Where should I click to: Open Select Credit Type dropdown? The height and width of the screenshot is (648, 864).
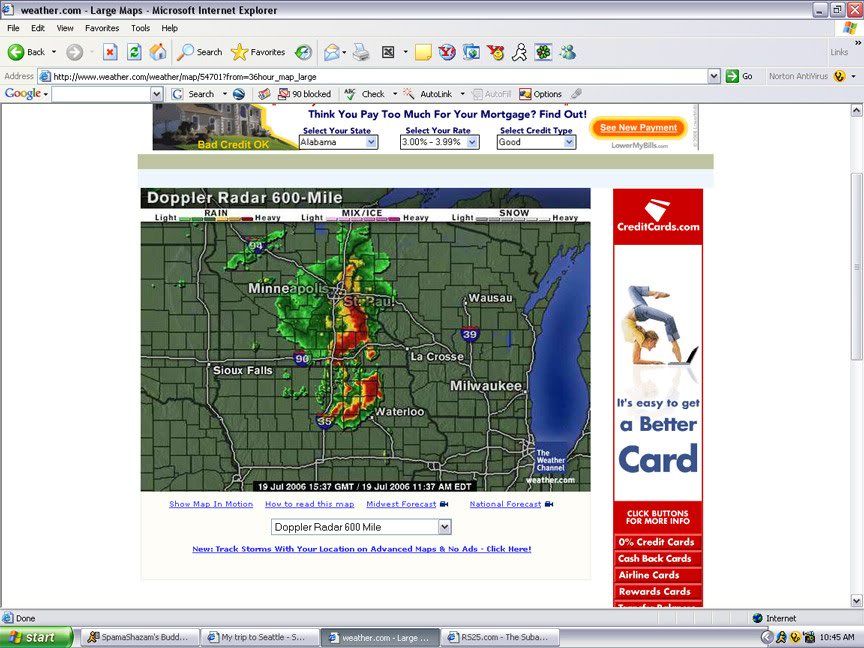click(536, 142)
